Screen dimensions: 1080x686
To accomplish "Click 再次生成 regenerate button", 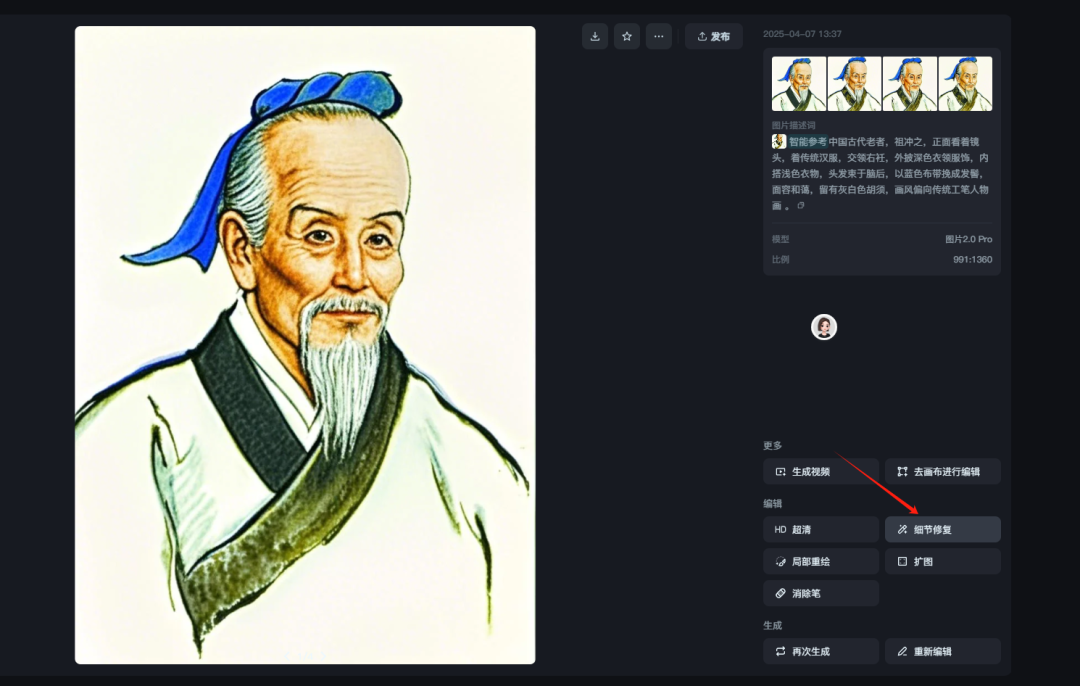I will coord(821,652).
